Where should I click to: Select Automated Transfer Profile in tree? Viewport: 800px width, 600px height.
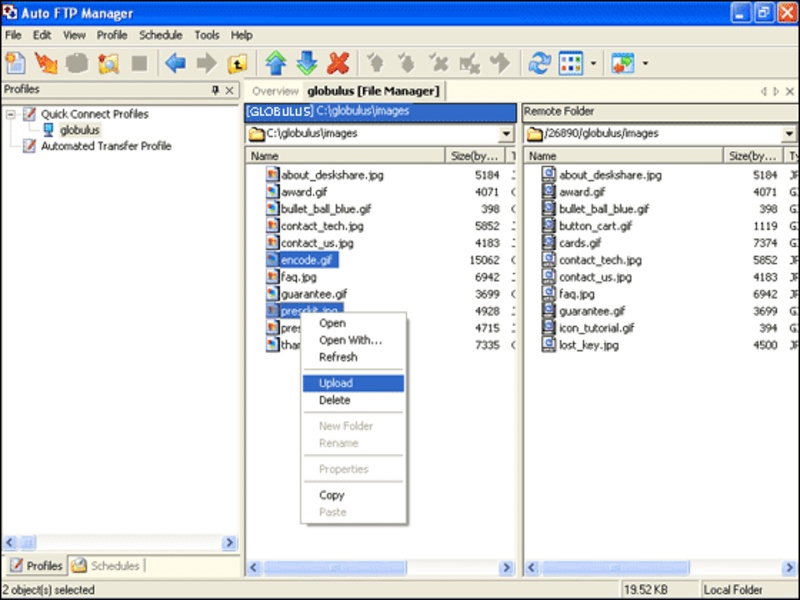[105, 146]
